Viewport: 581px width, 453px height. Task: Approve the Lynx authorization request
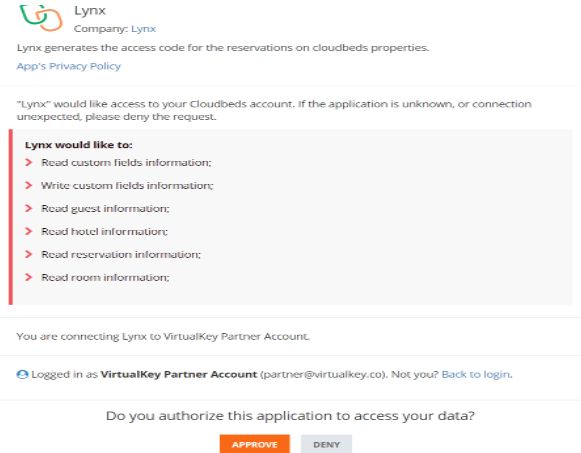click(255, 444)
